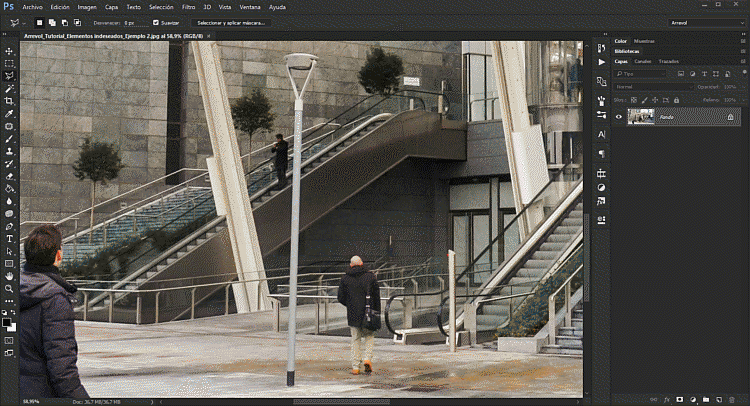Screen dimensions: 750x406
Task: Choose Add to selection mode
Action: (52, 22)
